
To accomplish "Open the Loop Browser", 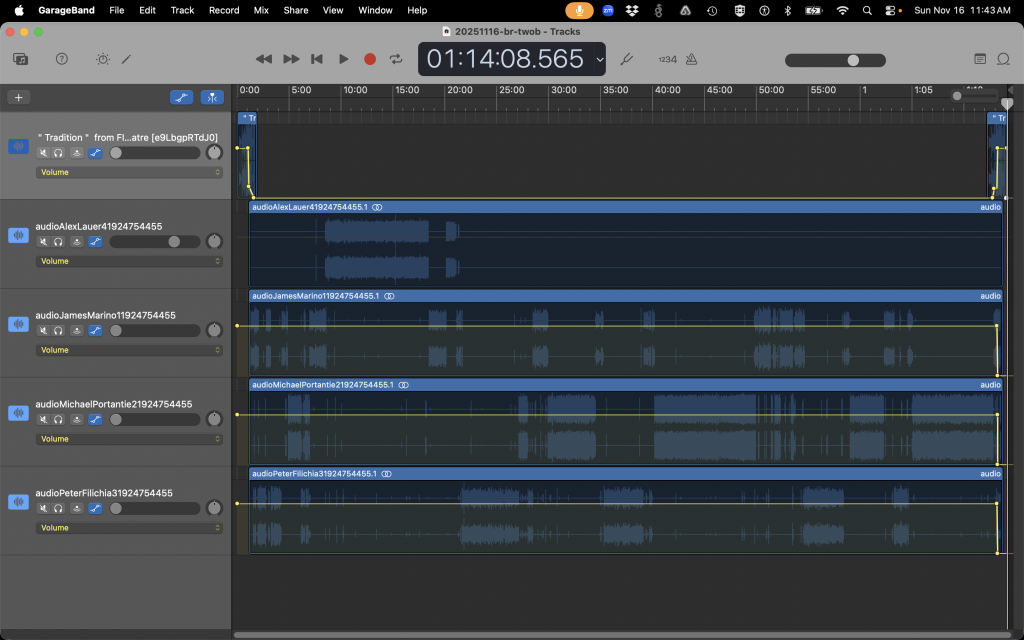I will coord(1005,59).
